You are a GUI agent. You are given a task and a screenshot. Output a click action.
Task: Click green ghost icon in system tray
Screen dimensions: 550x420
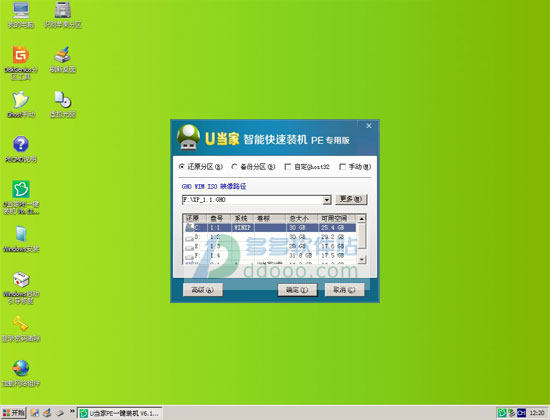pyautogui.click(x=502, y=413)
